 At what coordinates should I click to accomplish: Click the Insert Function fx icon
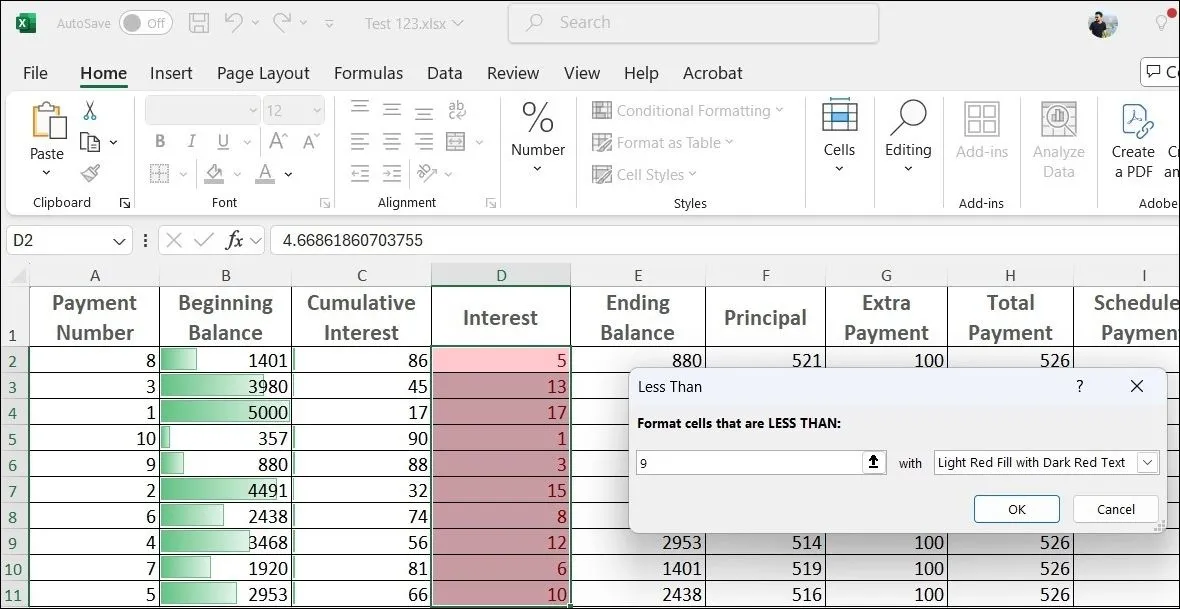[235, 240]
